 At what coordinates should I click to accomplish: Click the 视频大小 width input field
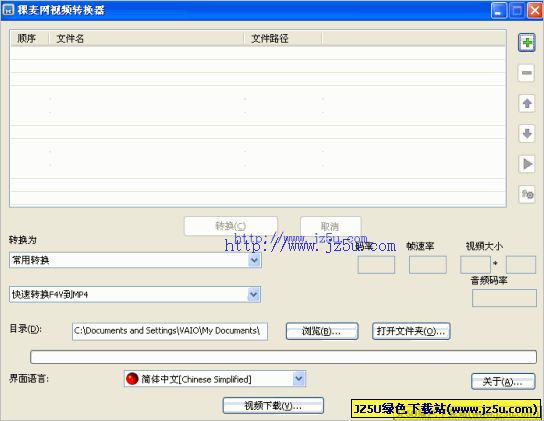tap(475, 265)
